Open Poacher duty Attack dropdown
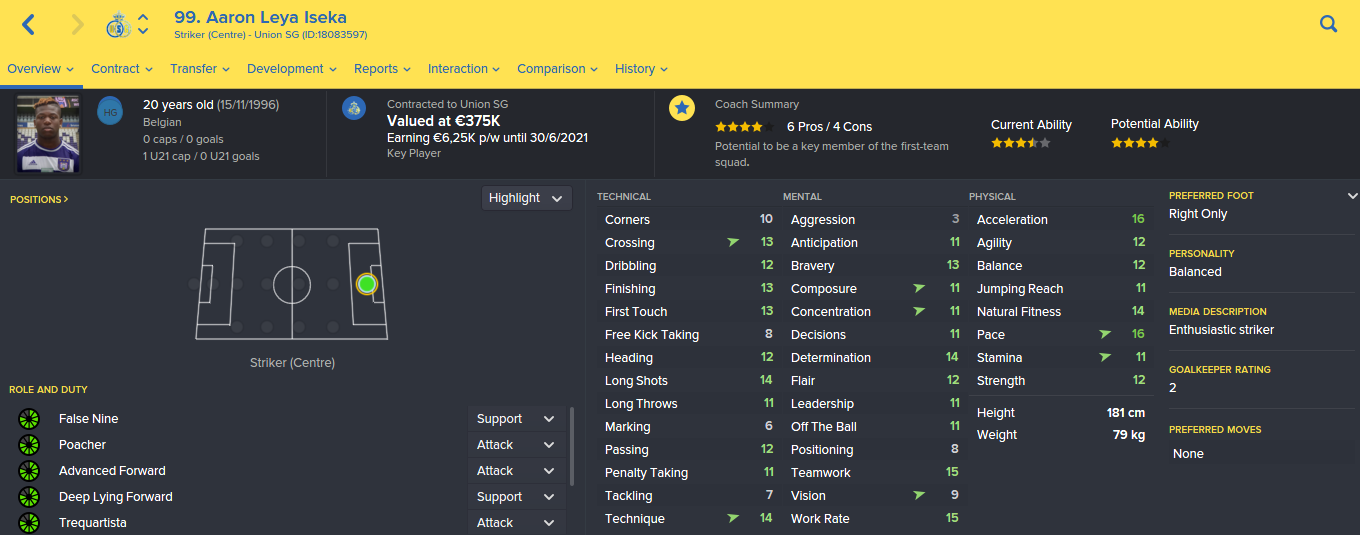The width and height of the screenshot is (1360, 535). coord(516,445)
